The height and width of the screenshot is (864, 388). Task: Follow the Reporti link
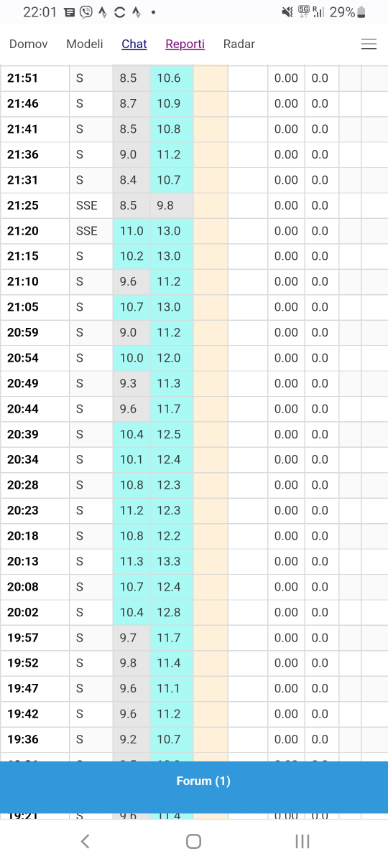point(185,44)
